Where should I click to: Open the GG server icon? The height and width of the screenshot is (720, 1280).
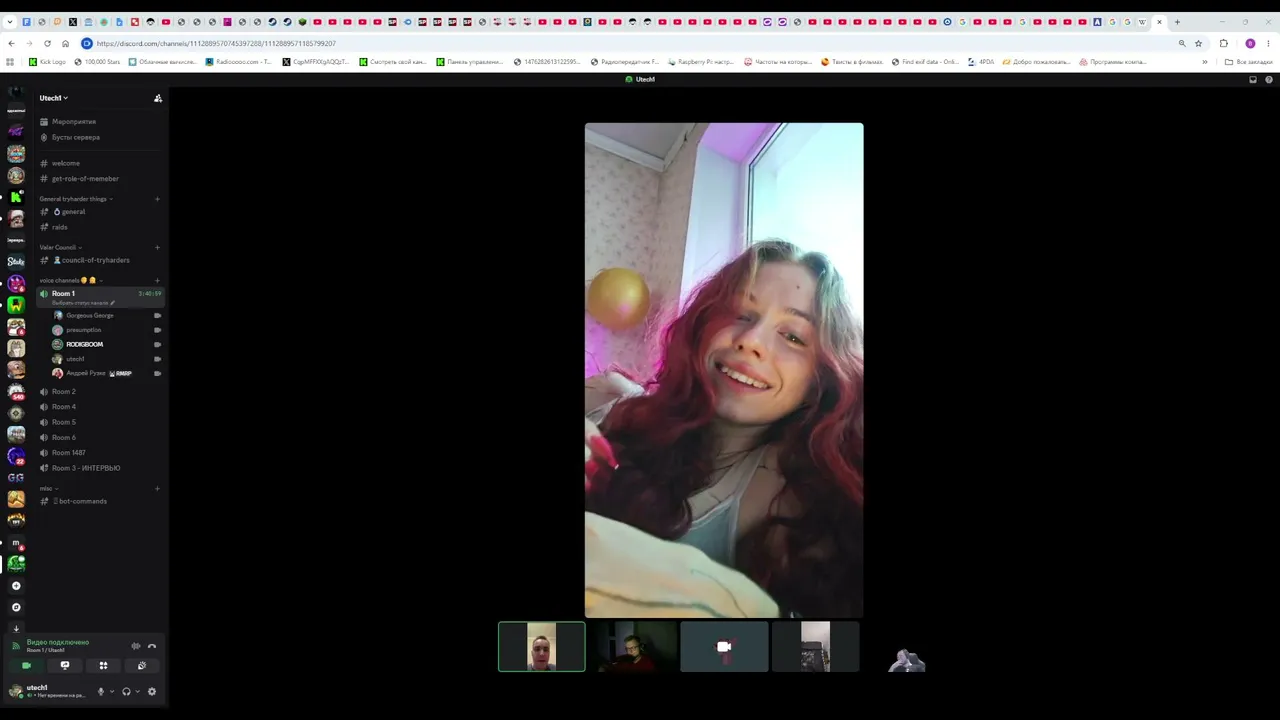pyautogui.click(x=16, y=478)
